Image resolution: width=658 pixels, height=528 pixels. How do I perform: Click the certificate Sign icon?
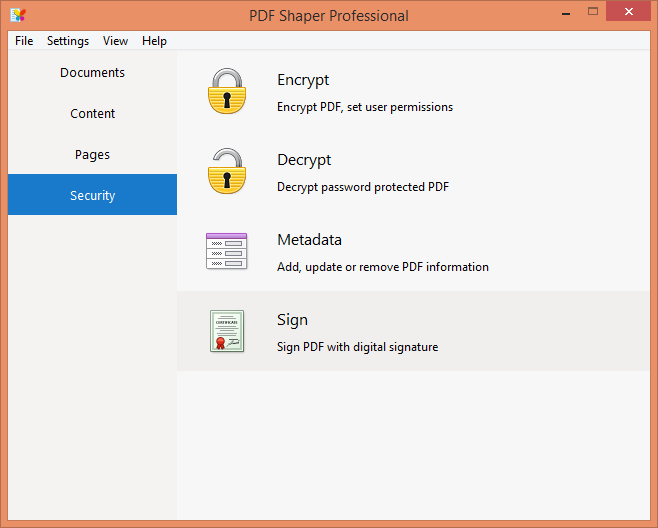click(227, 331)
